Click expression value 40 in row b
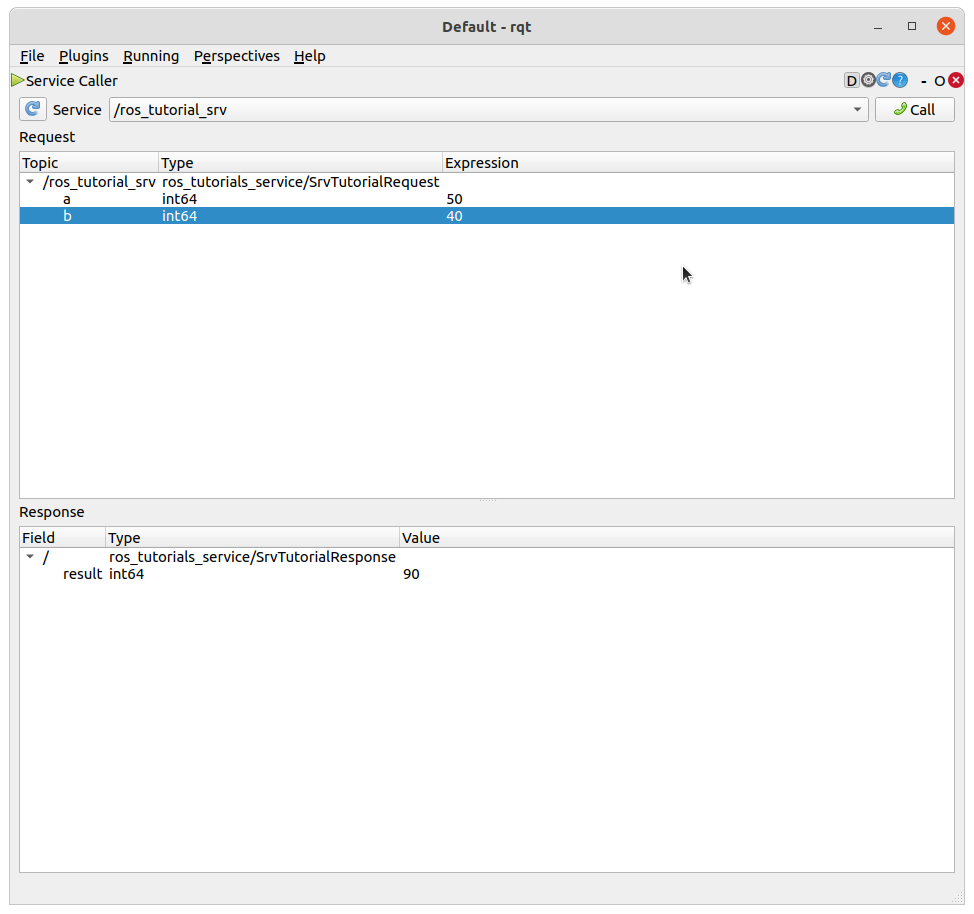This screenshot has width=974, height=914. point(454,216)
